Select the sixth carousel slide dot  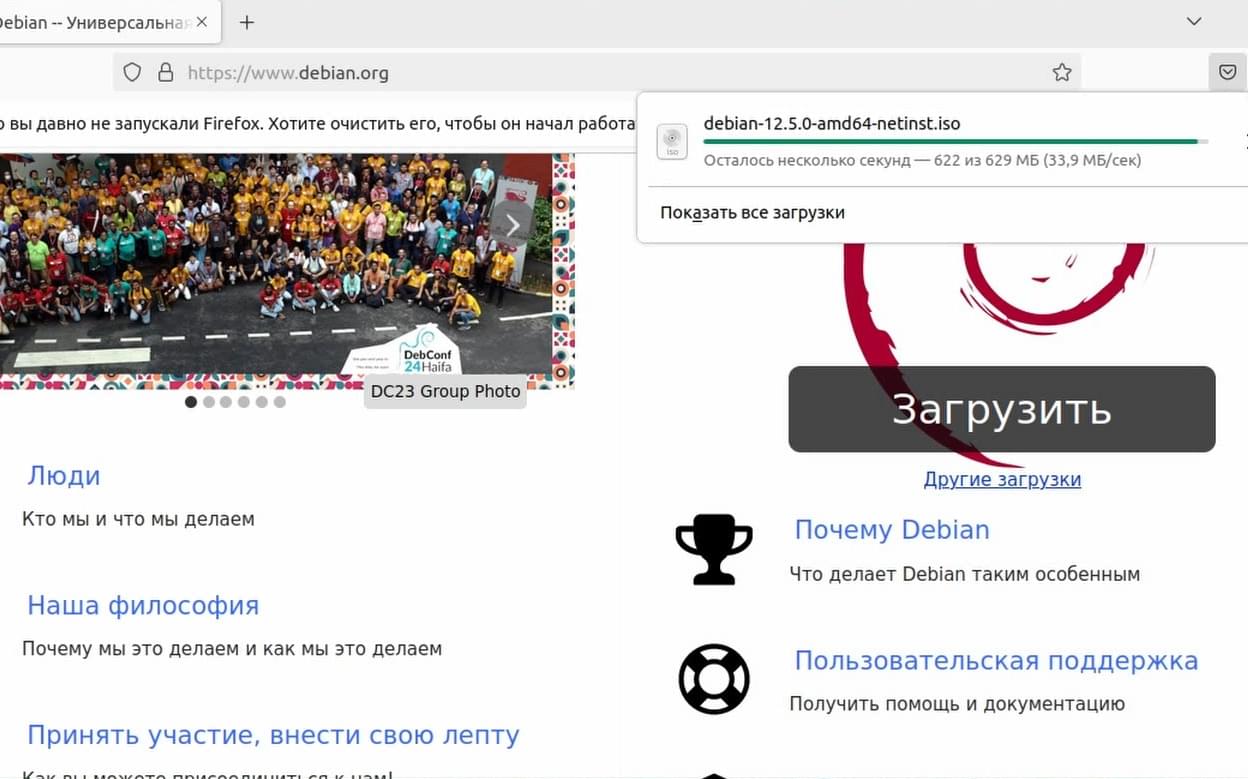point(280,402)
